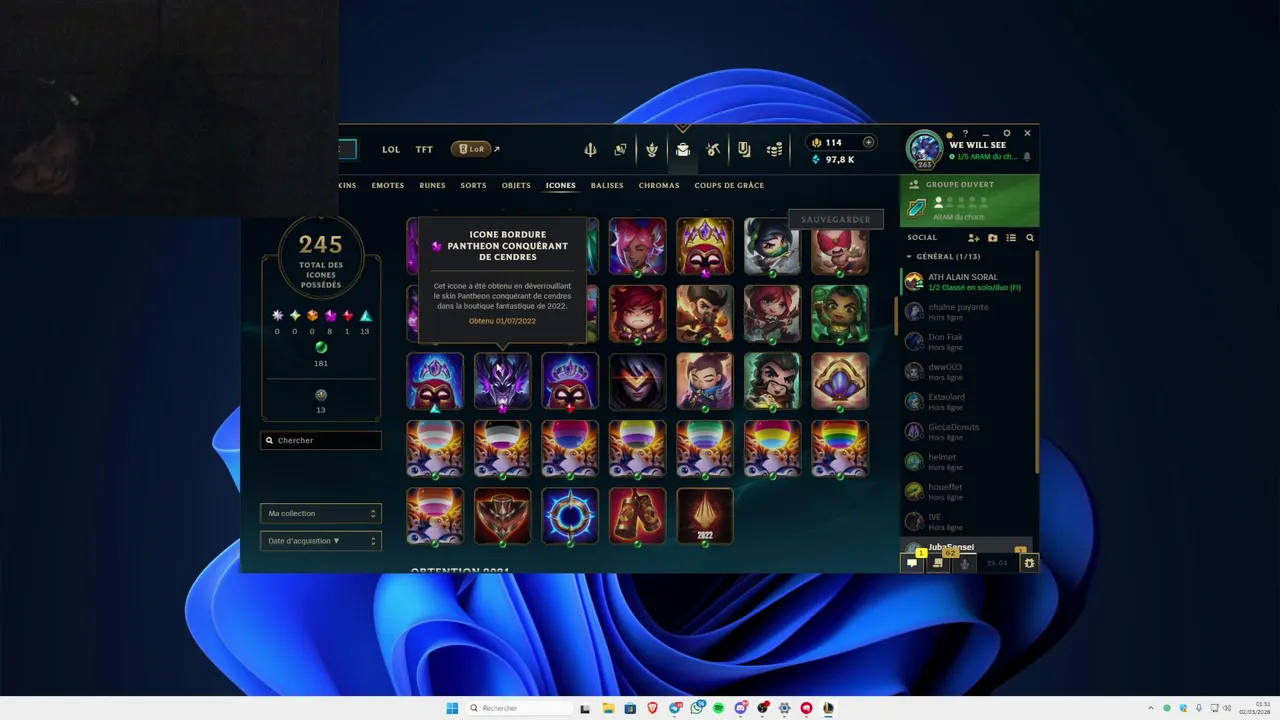The width and height of the screenshot is (1280, 720).
Task: Open the Ma collection dropdown
Action: (x=321, y=513)
